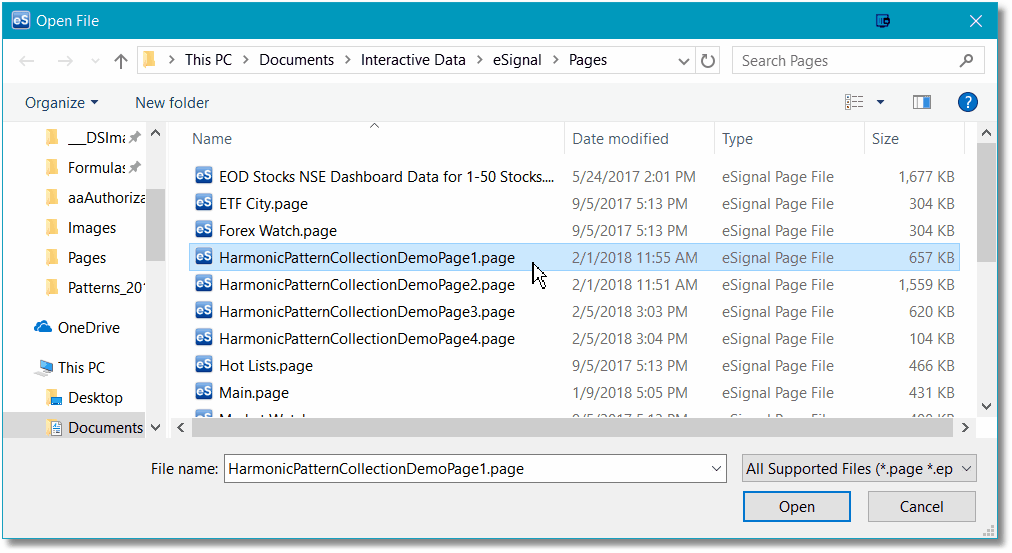The height and width of the screenshot is (553, 1012).
Task: Click the Open button
Action: (796, 507)
